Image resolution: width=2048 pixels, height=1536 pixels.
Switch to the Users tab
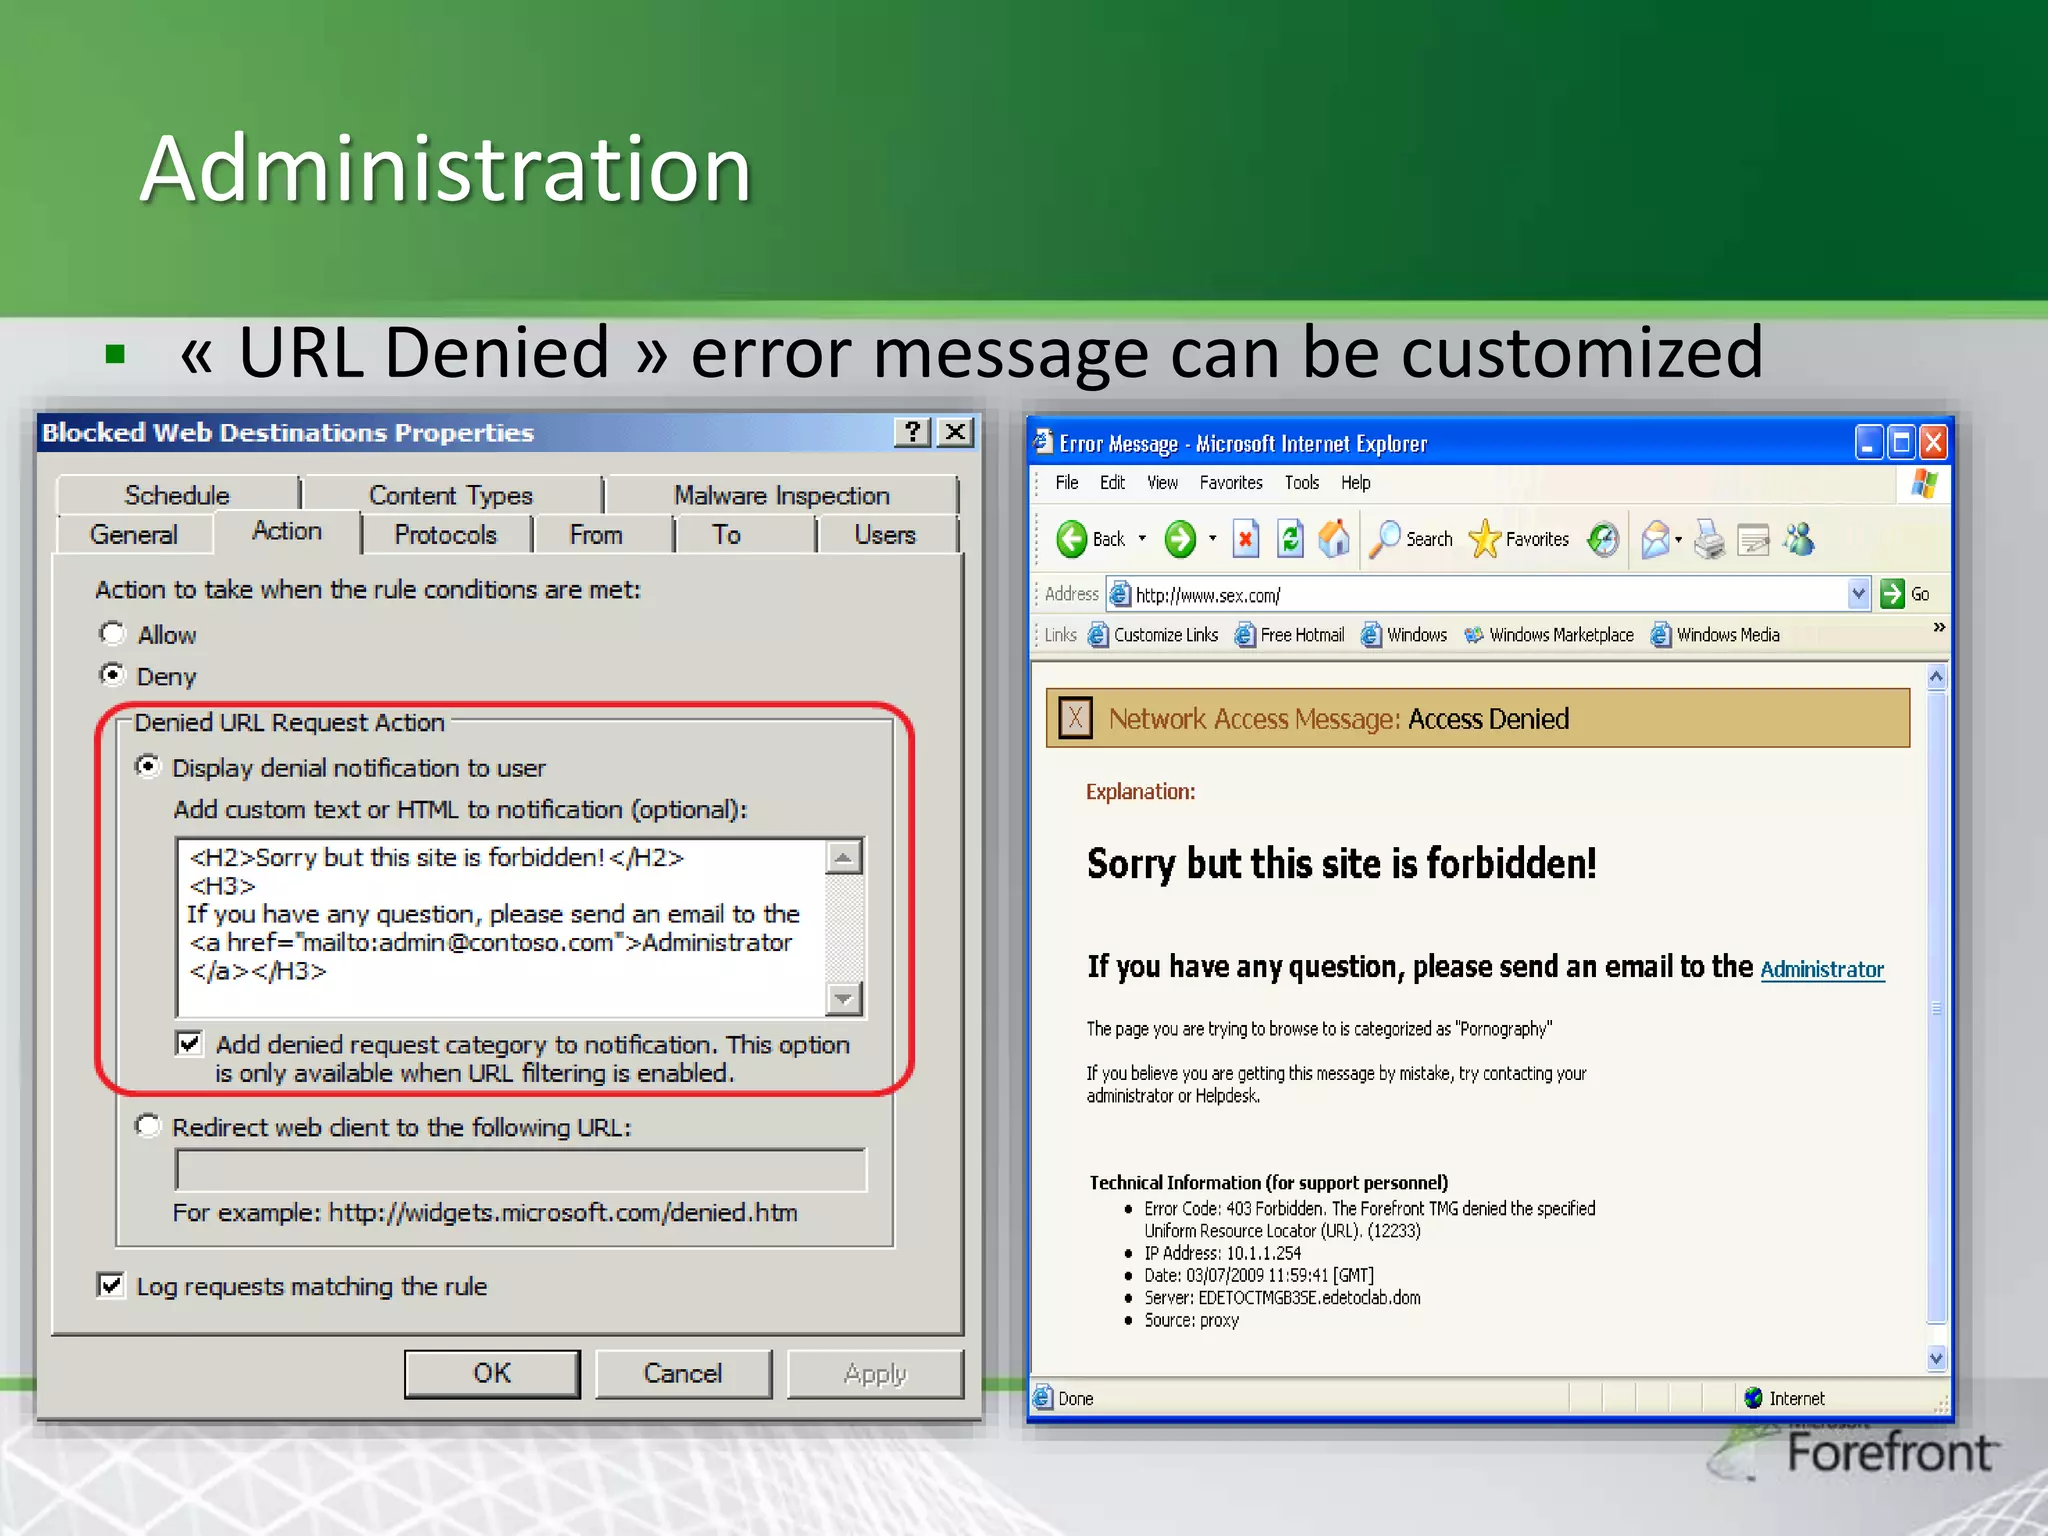click(x=885, y=535)
